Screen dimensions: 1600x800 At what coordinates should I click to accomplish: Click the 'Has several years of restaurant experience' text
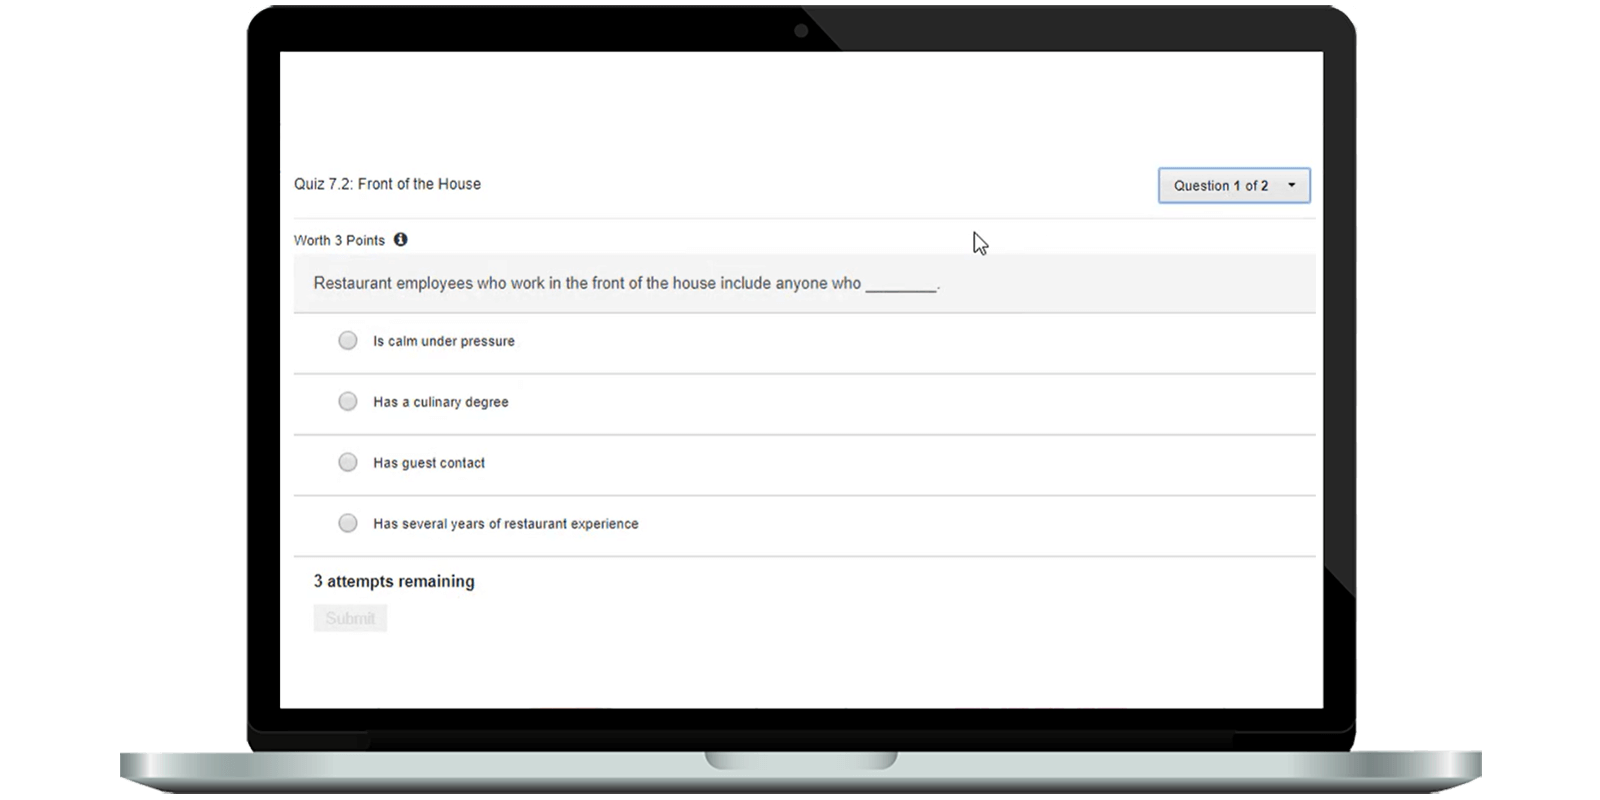(506, 524)
